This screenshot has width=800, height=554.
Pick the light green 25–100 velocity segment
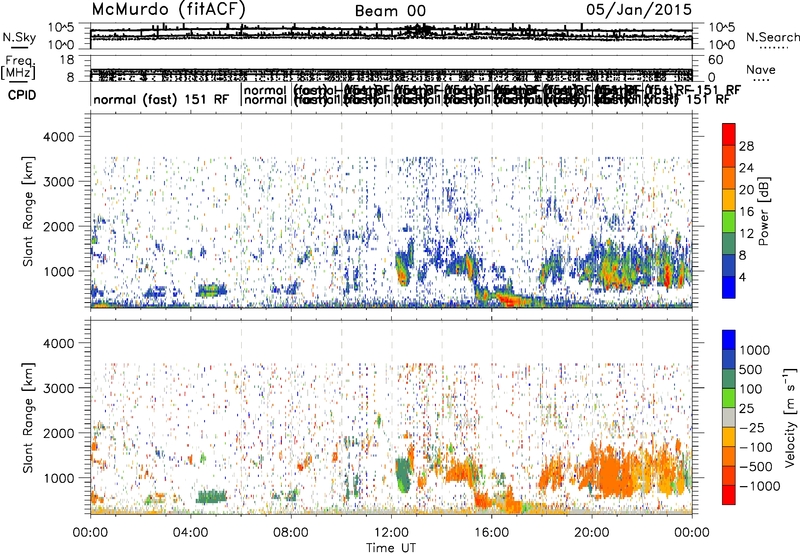[729, 398]
